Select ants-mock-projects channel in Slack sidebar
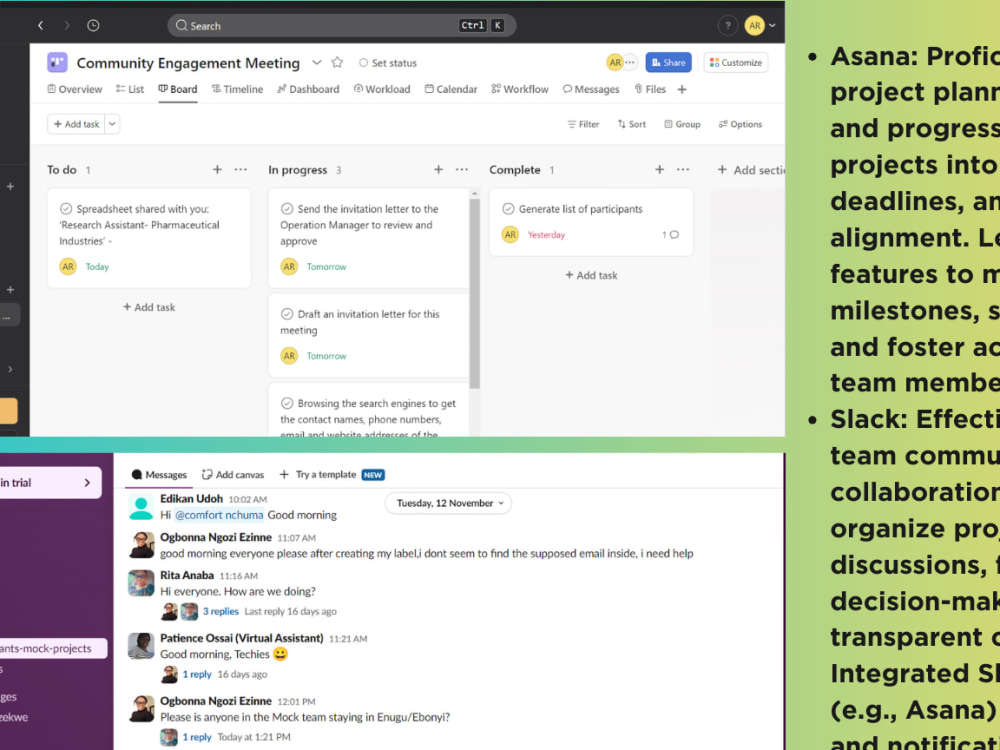 (x=54, y=648)
